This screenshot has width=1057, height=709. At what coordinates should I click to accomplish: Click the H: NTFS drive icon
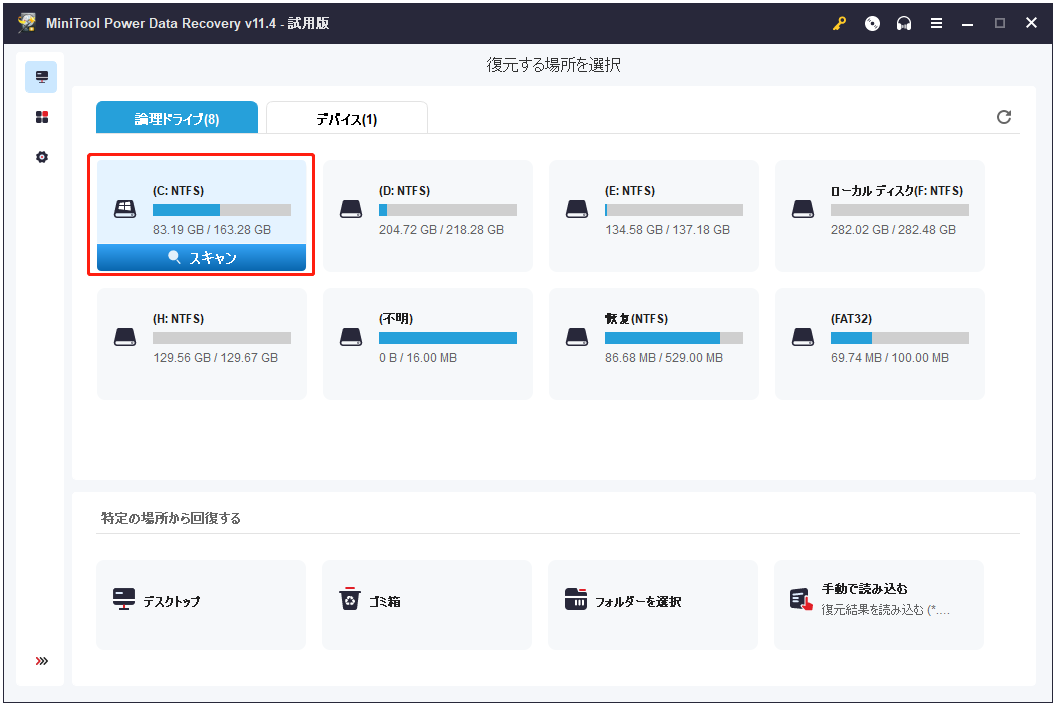coord(125,337)
